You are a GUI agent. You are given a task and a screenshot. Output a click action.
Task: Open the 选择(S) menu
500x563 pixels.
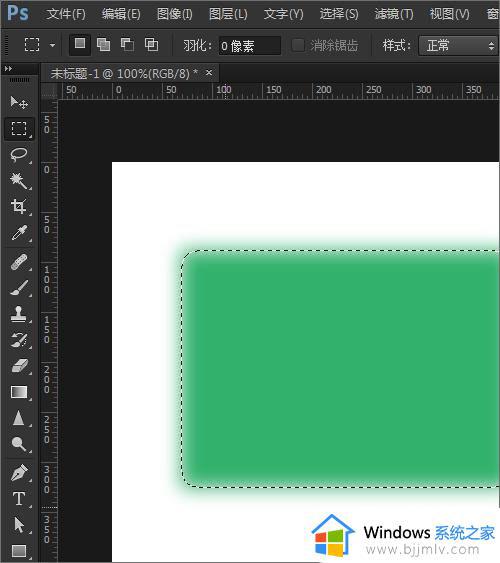point(339,14)
